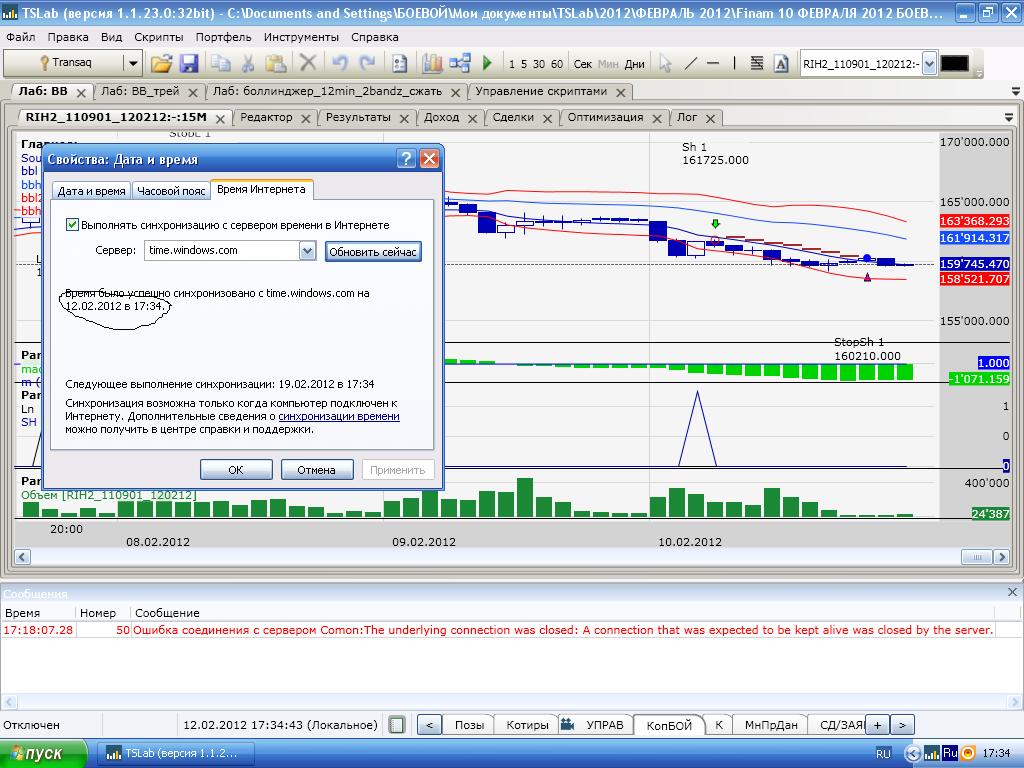Switch to the Часовой пояс tab

[x=171, y=190]
